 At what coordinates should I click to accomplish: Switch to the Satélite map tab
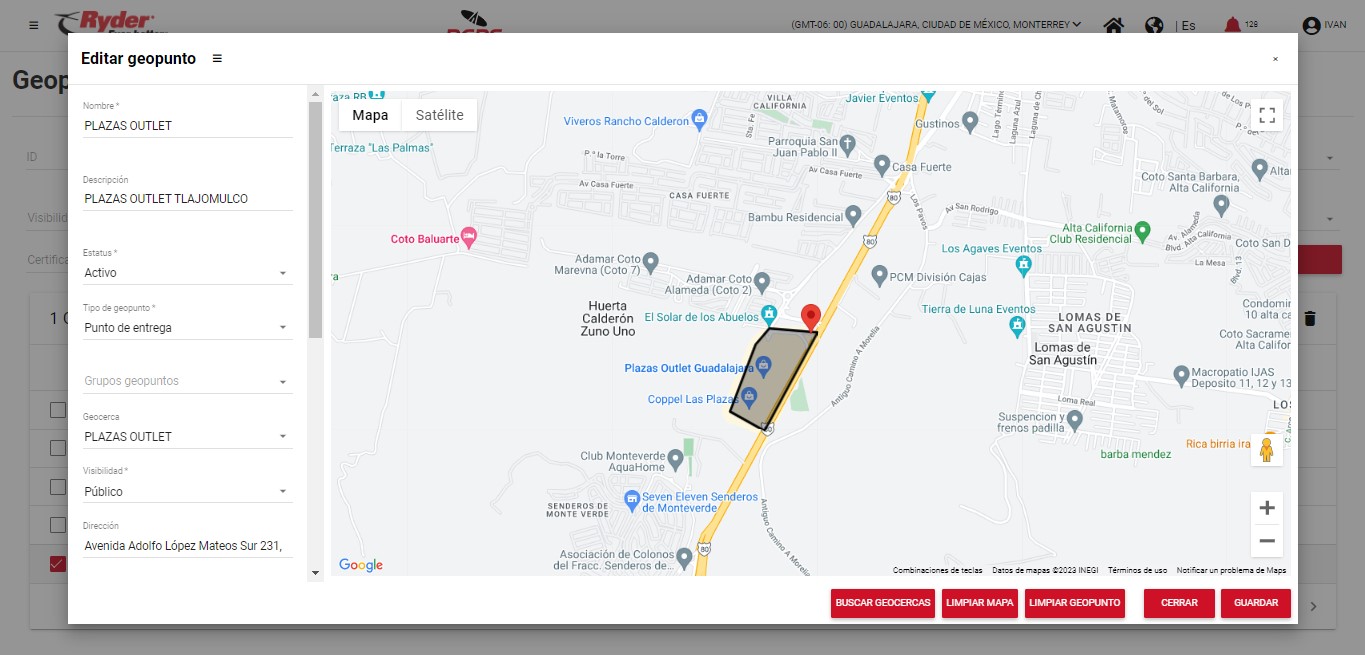pyautogui.click(x=439, y=115)
